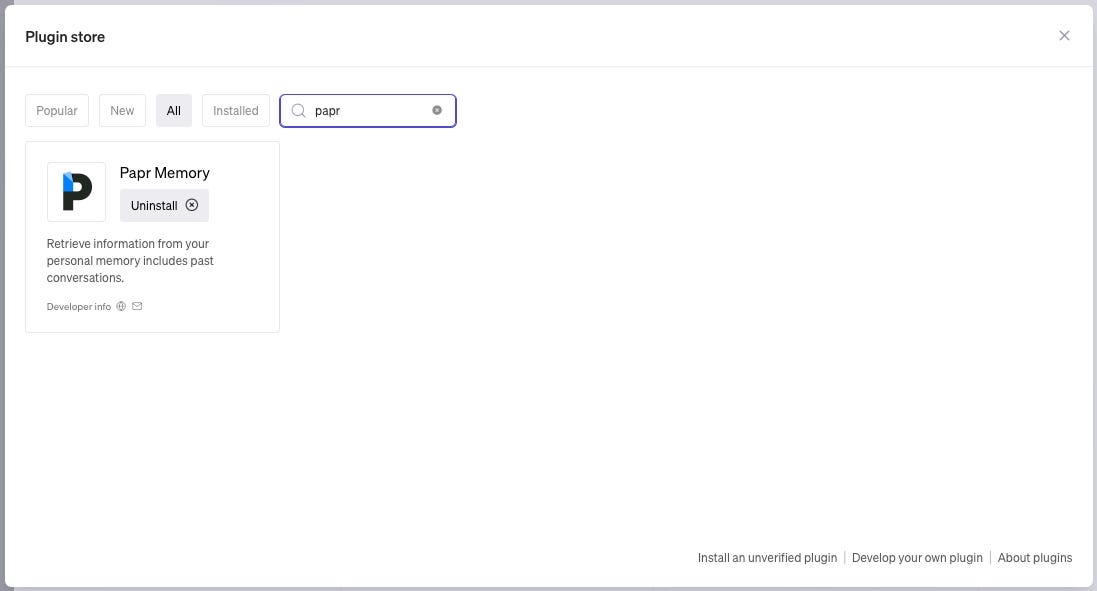
Task: Click the magnifier search icon
Action: [299, 111]
